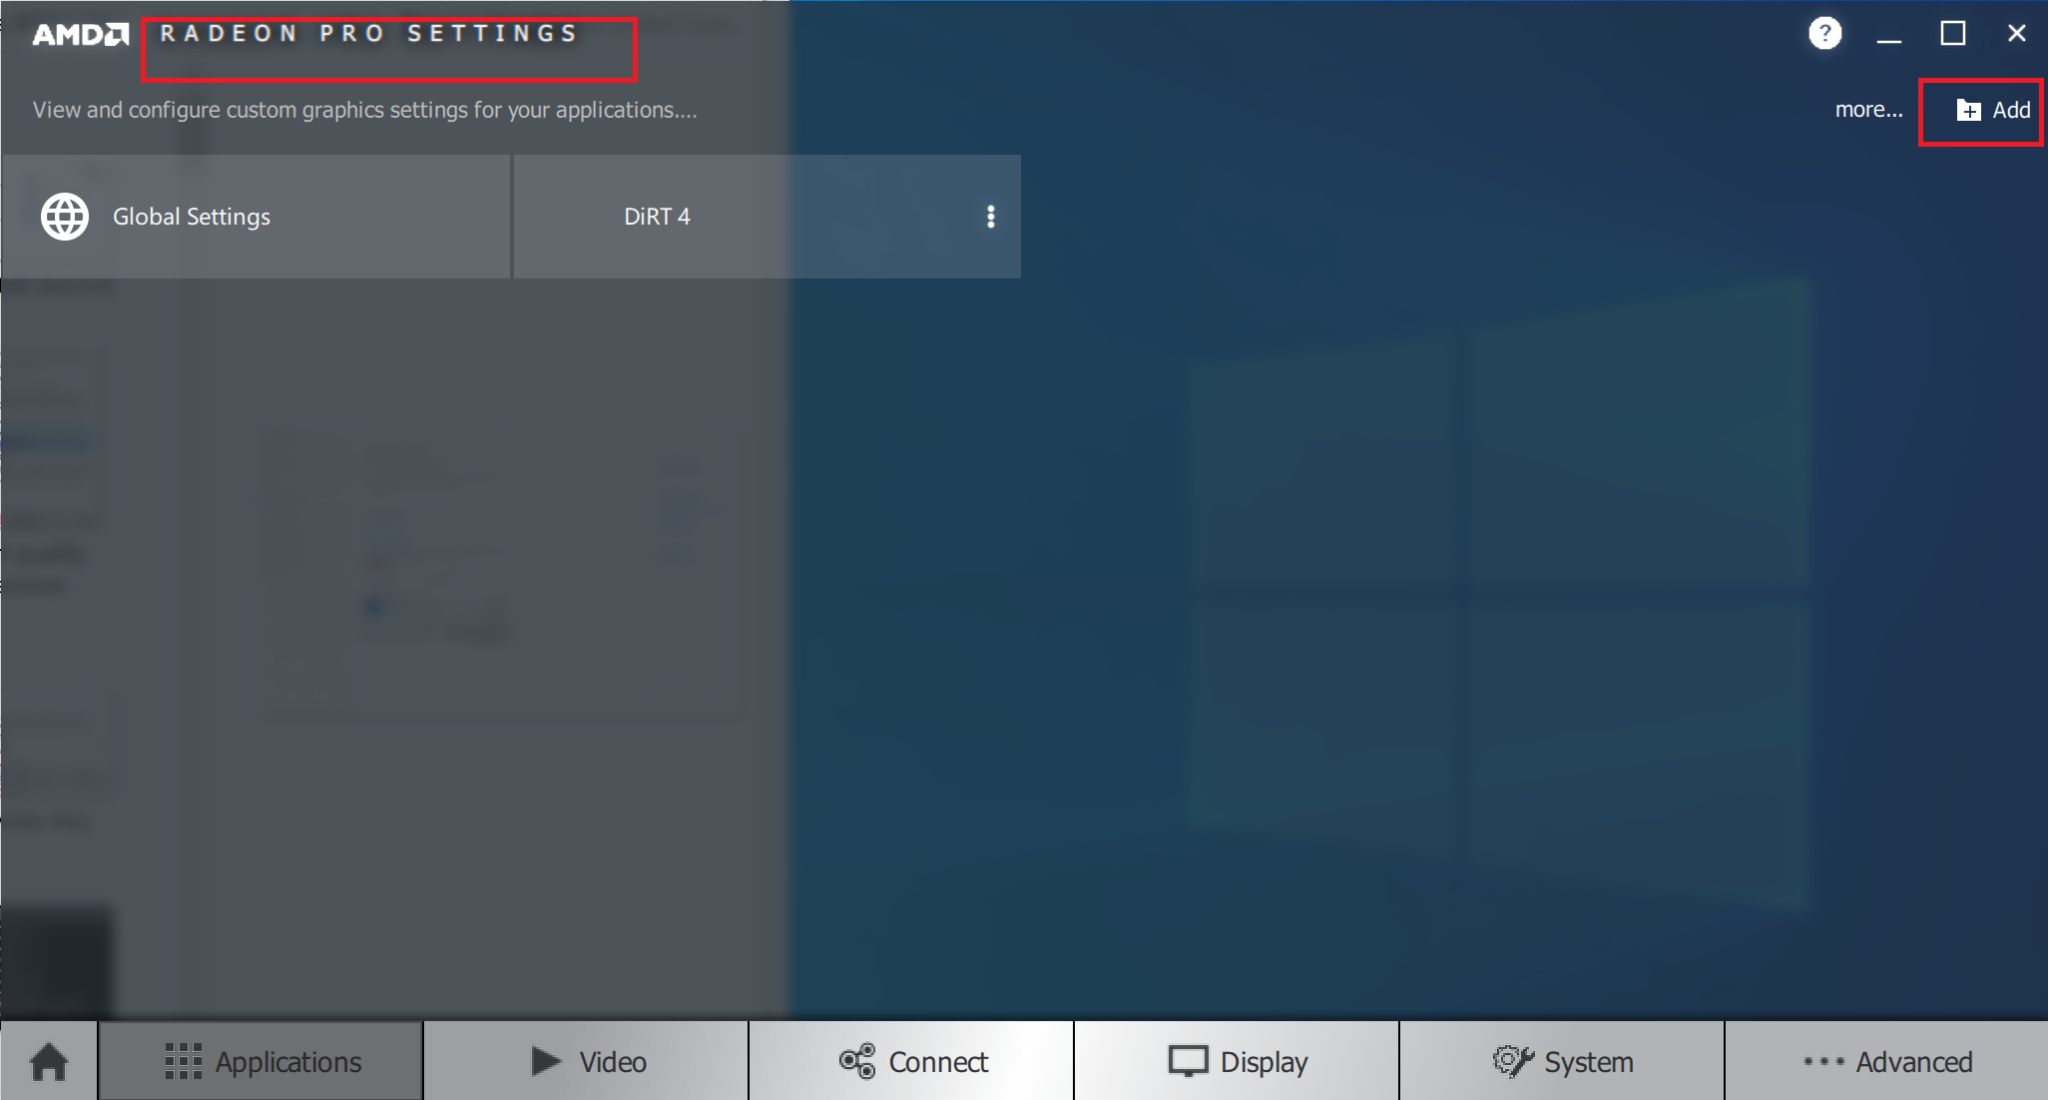Click the Global Settings tab
The image size is (2048, 1100).
coord(257,214)
